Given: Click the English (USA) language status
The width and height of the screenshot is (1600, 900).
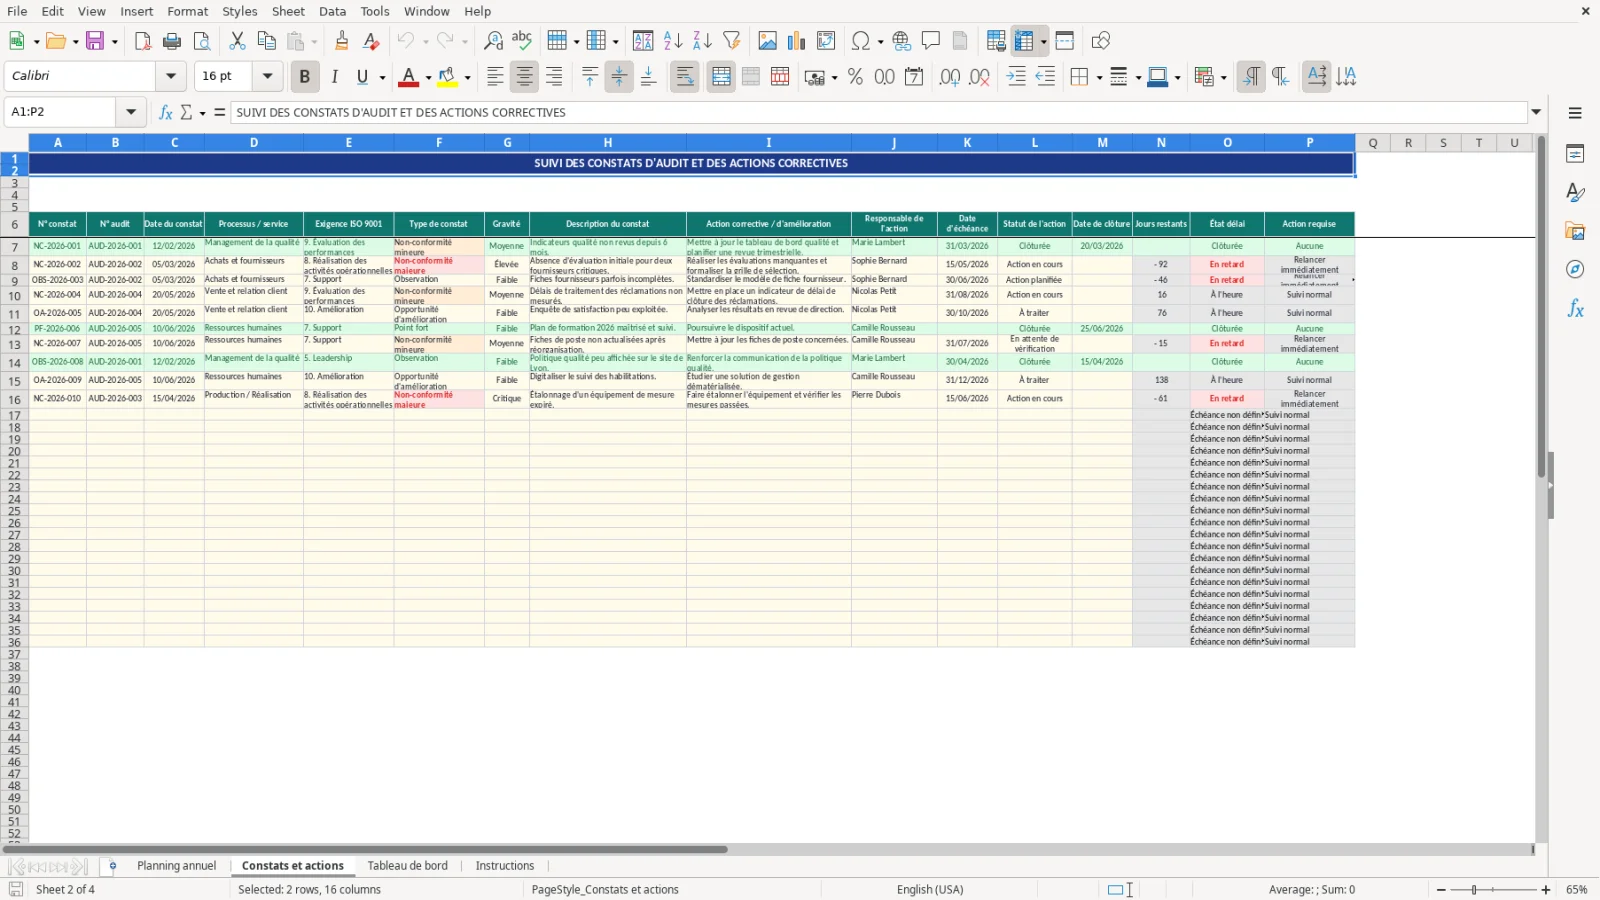Looking at the screenshot, I should (x=930, y=890).
